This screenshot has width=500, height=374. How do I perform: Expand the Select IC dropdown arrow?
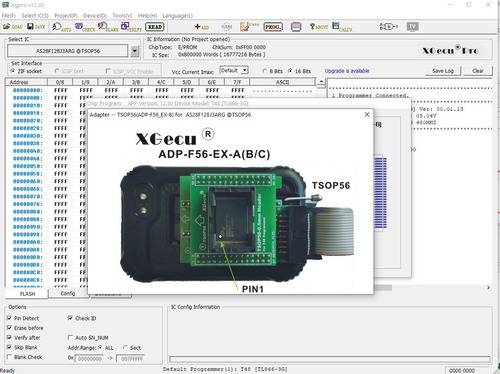(134, 51)
